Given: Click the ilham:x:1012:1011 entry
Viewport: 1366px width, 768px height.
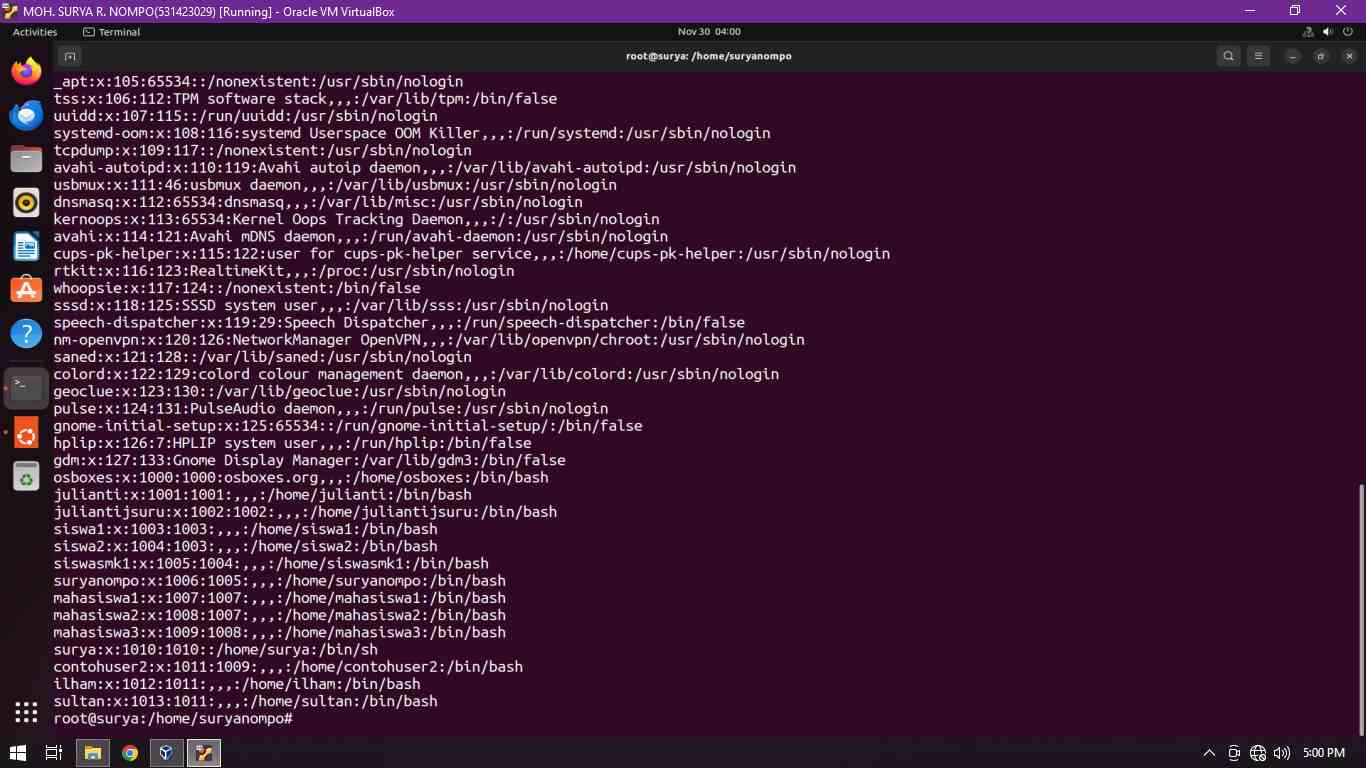Looking at the screenshot, I should 237,684.
